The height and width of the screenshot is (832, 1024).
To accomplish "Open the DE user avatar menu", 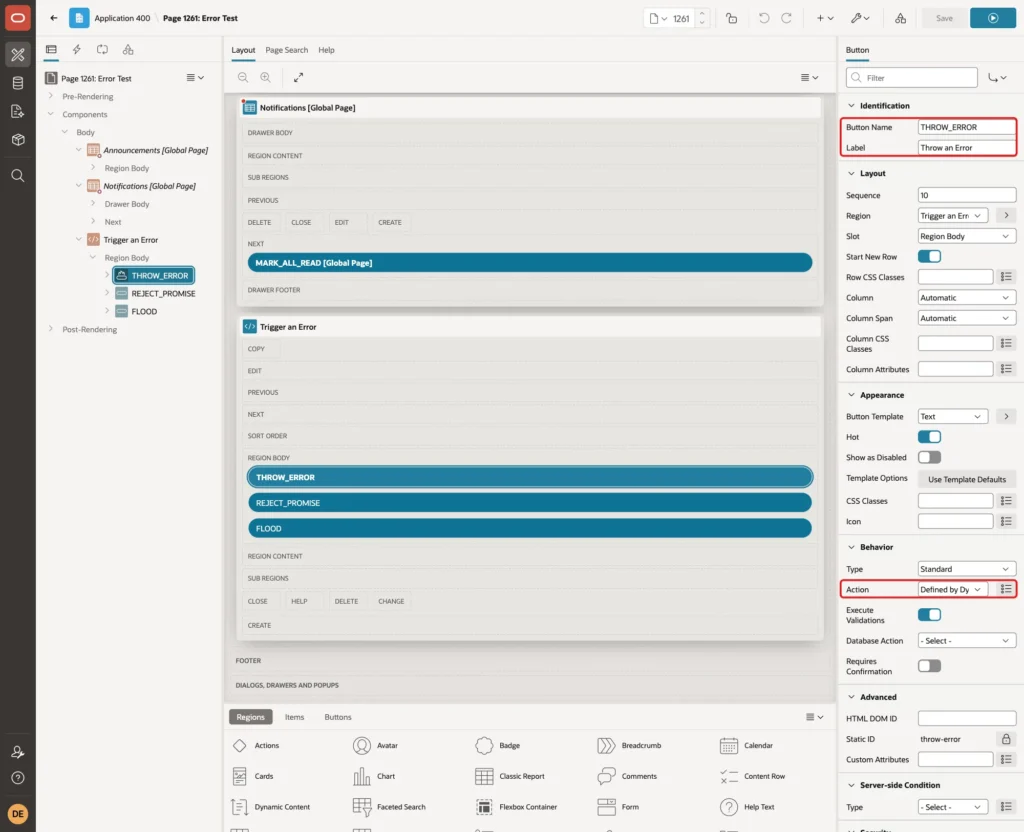I will (18, 814).
